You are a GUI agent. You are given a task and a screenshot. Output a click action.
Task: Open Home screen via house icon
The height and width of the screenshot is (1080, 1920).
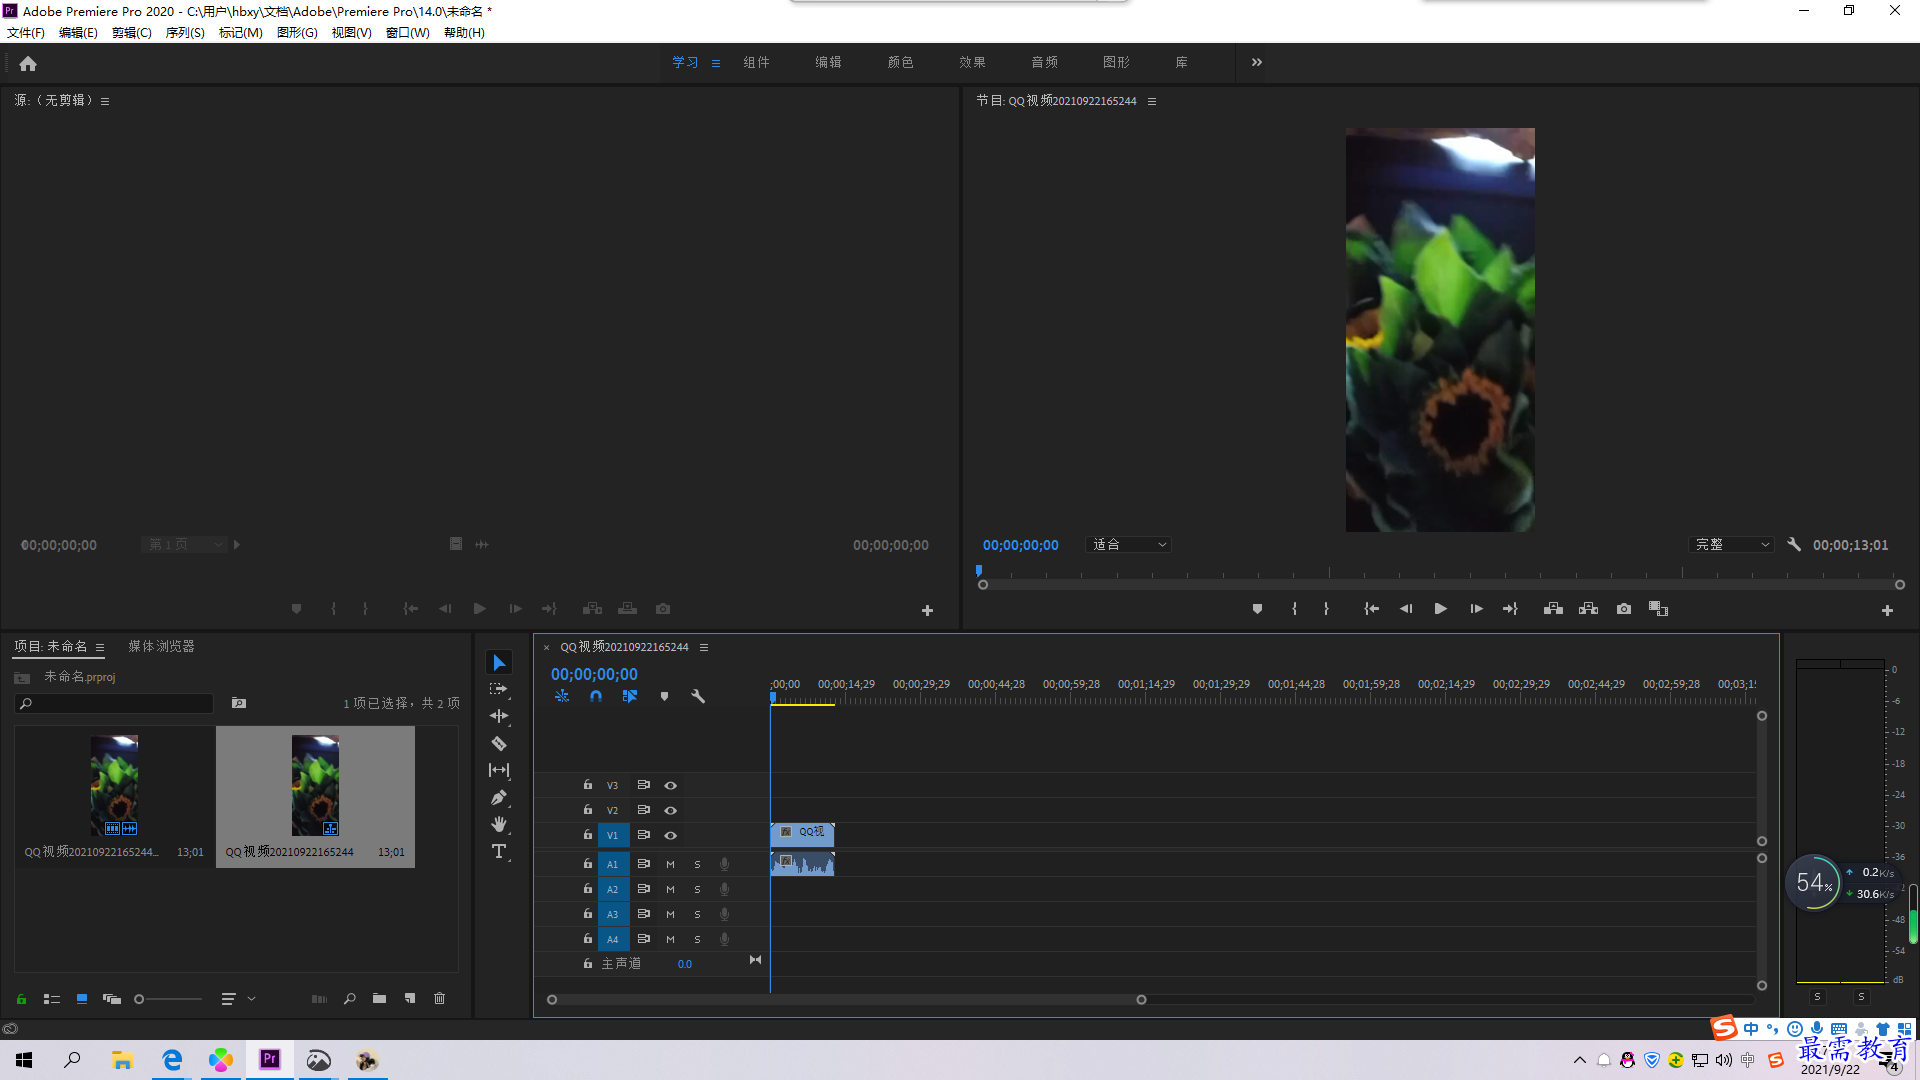pos(28,63)
